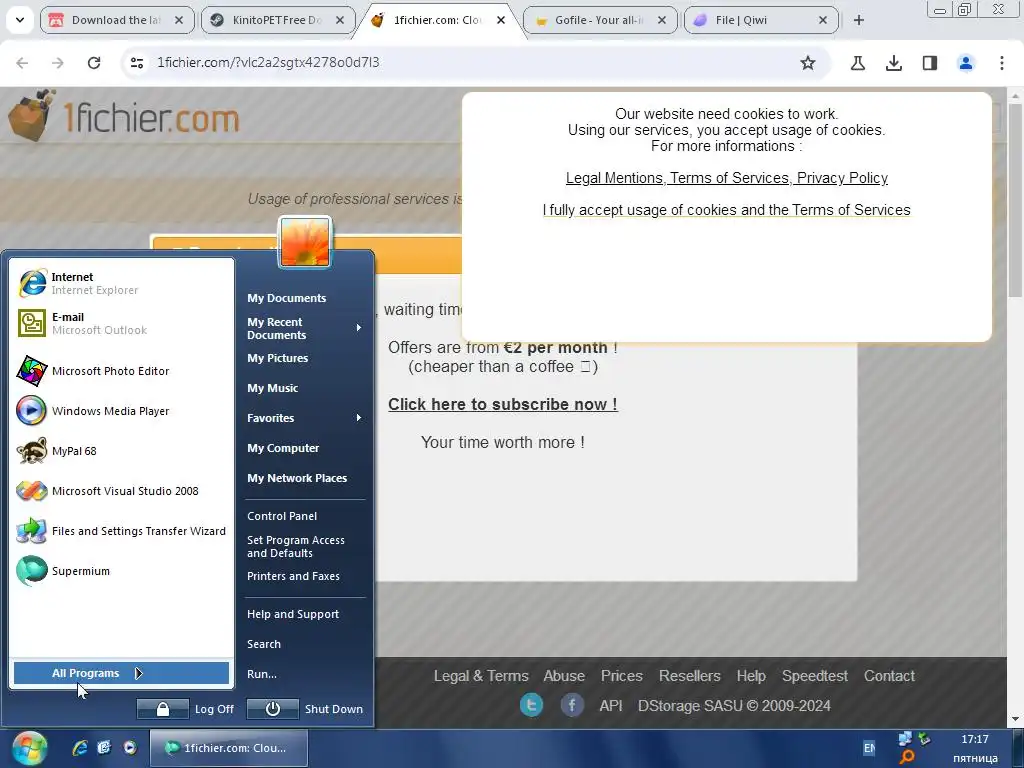Click the lock Log Off icon
This screenshot has height=768, width=1024.
click(x=163, y=709)
